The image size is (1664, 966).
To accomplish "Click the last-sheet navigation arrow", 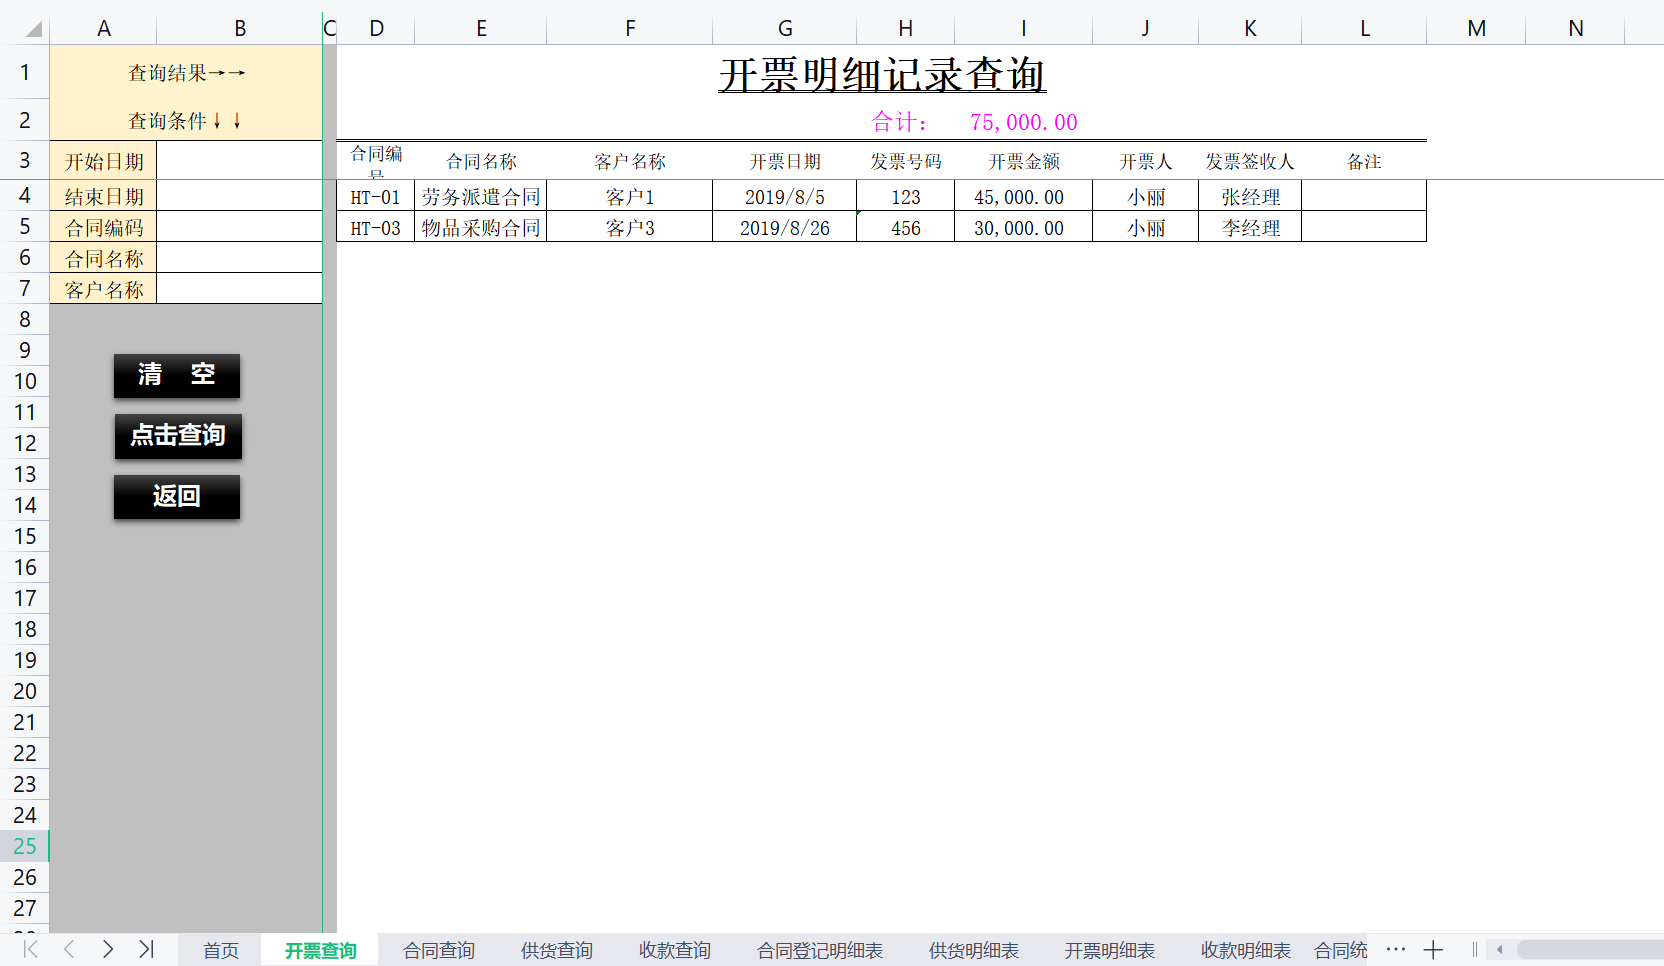I will (x=147, y=950).
